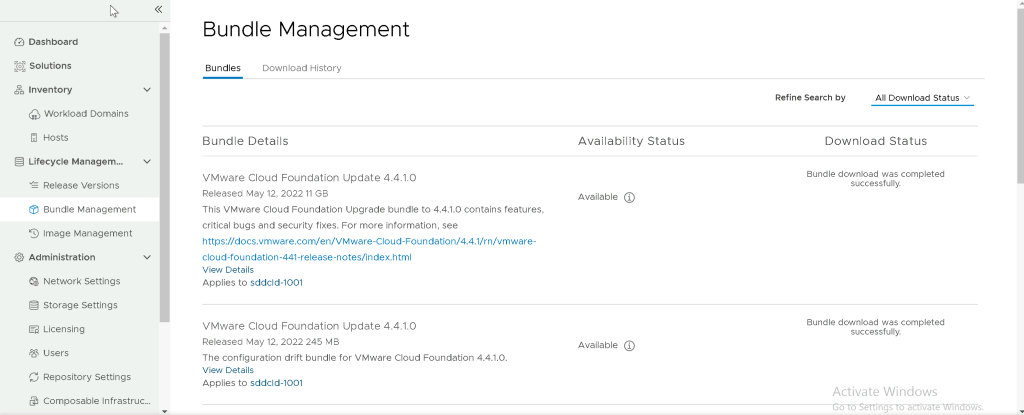This screenshot has height=415, width=1024.
Task: Click the Workload Domains cloud icon
Action: 35,114
